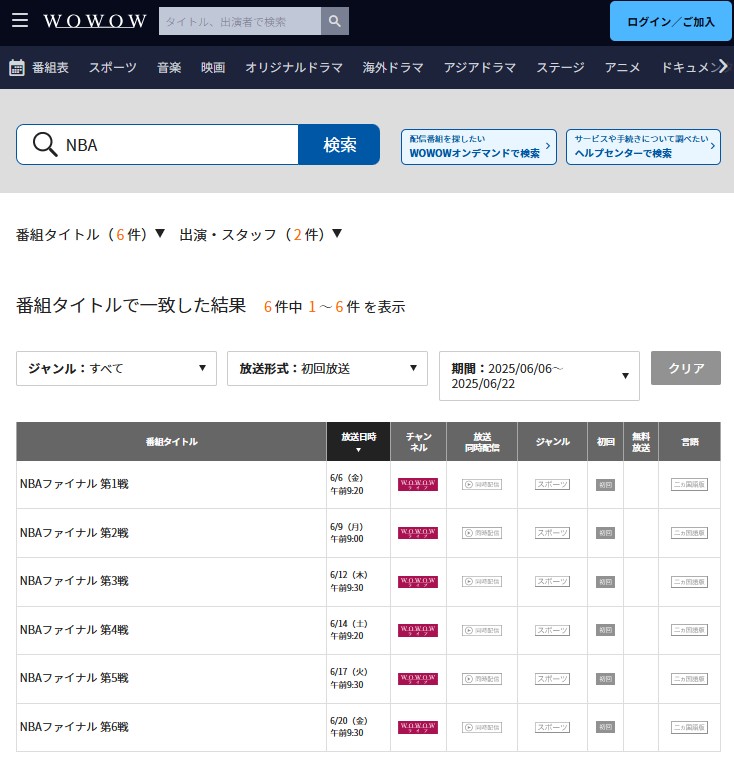This screenshot has height=770, width=734.
Task: Click the header search magnifier button
Action: pyautogui.click(x=335, y=21)
